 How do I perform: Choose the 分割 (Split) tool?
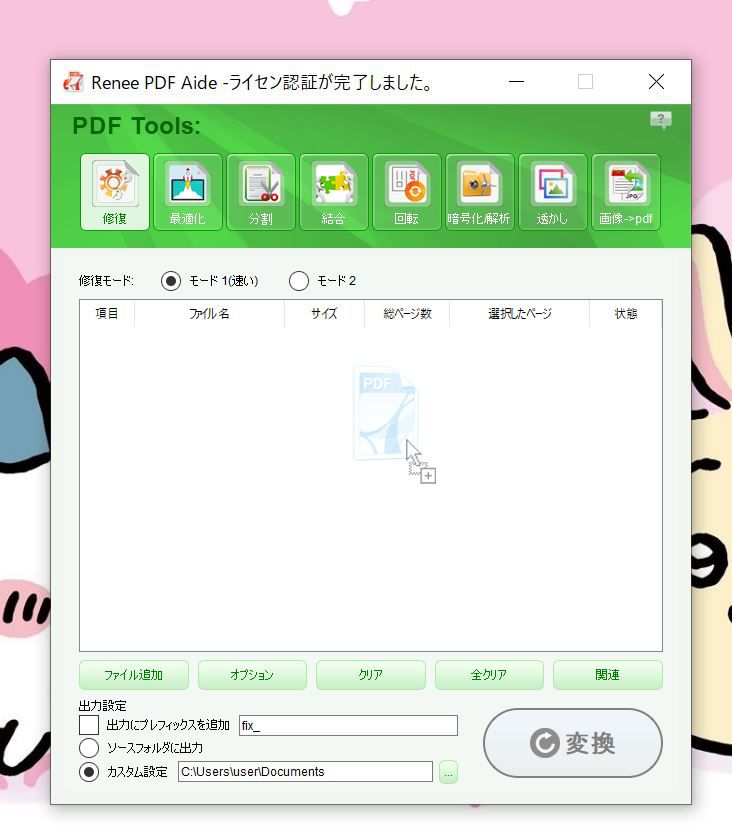(261, 192)
